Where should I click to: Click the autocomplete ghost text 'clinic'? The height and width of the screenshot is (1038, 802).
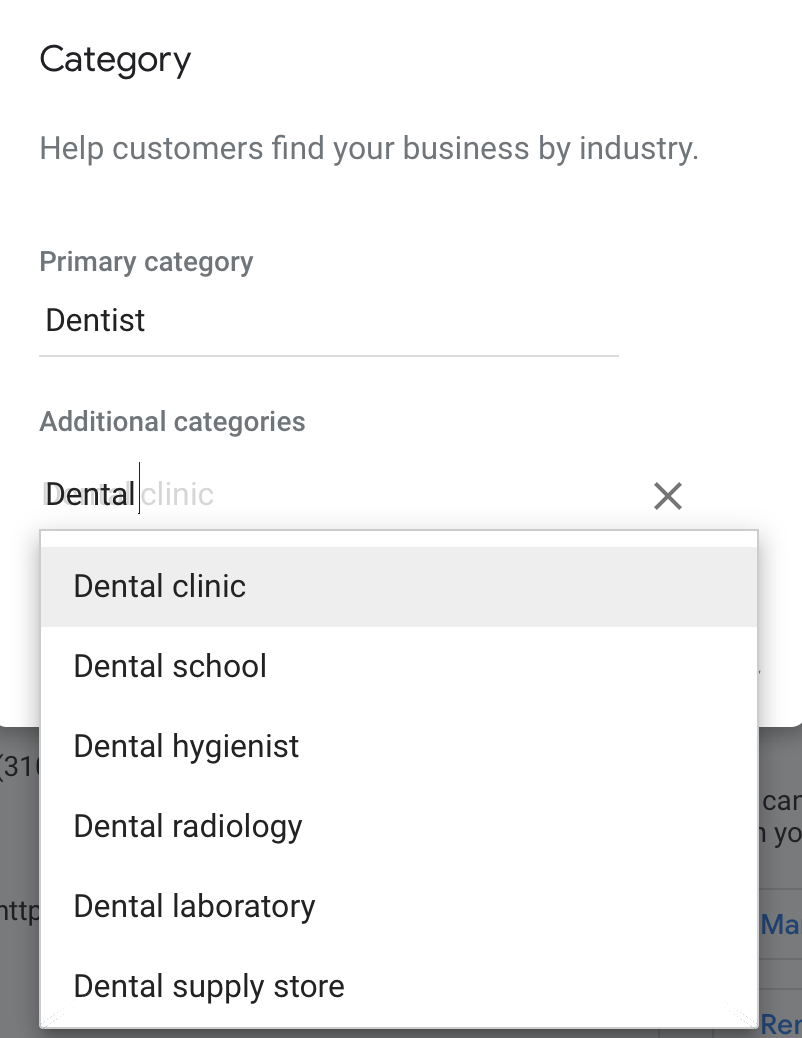[179, 493]
